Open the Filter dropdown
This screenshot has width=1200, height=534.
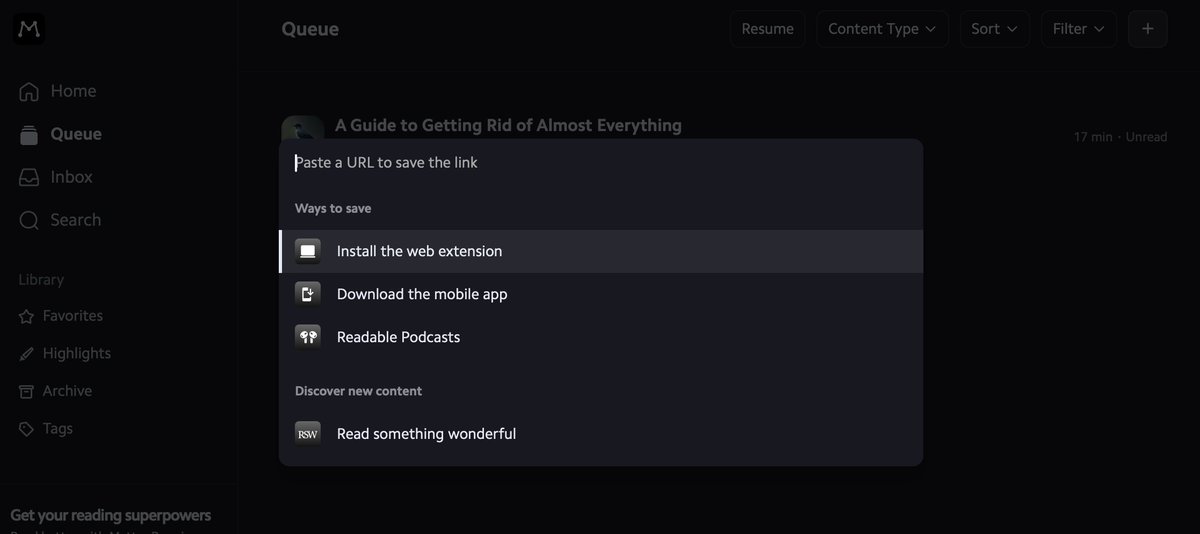(x=1079, y=29)
